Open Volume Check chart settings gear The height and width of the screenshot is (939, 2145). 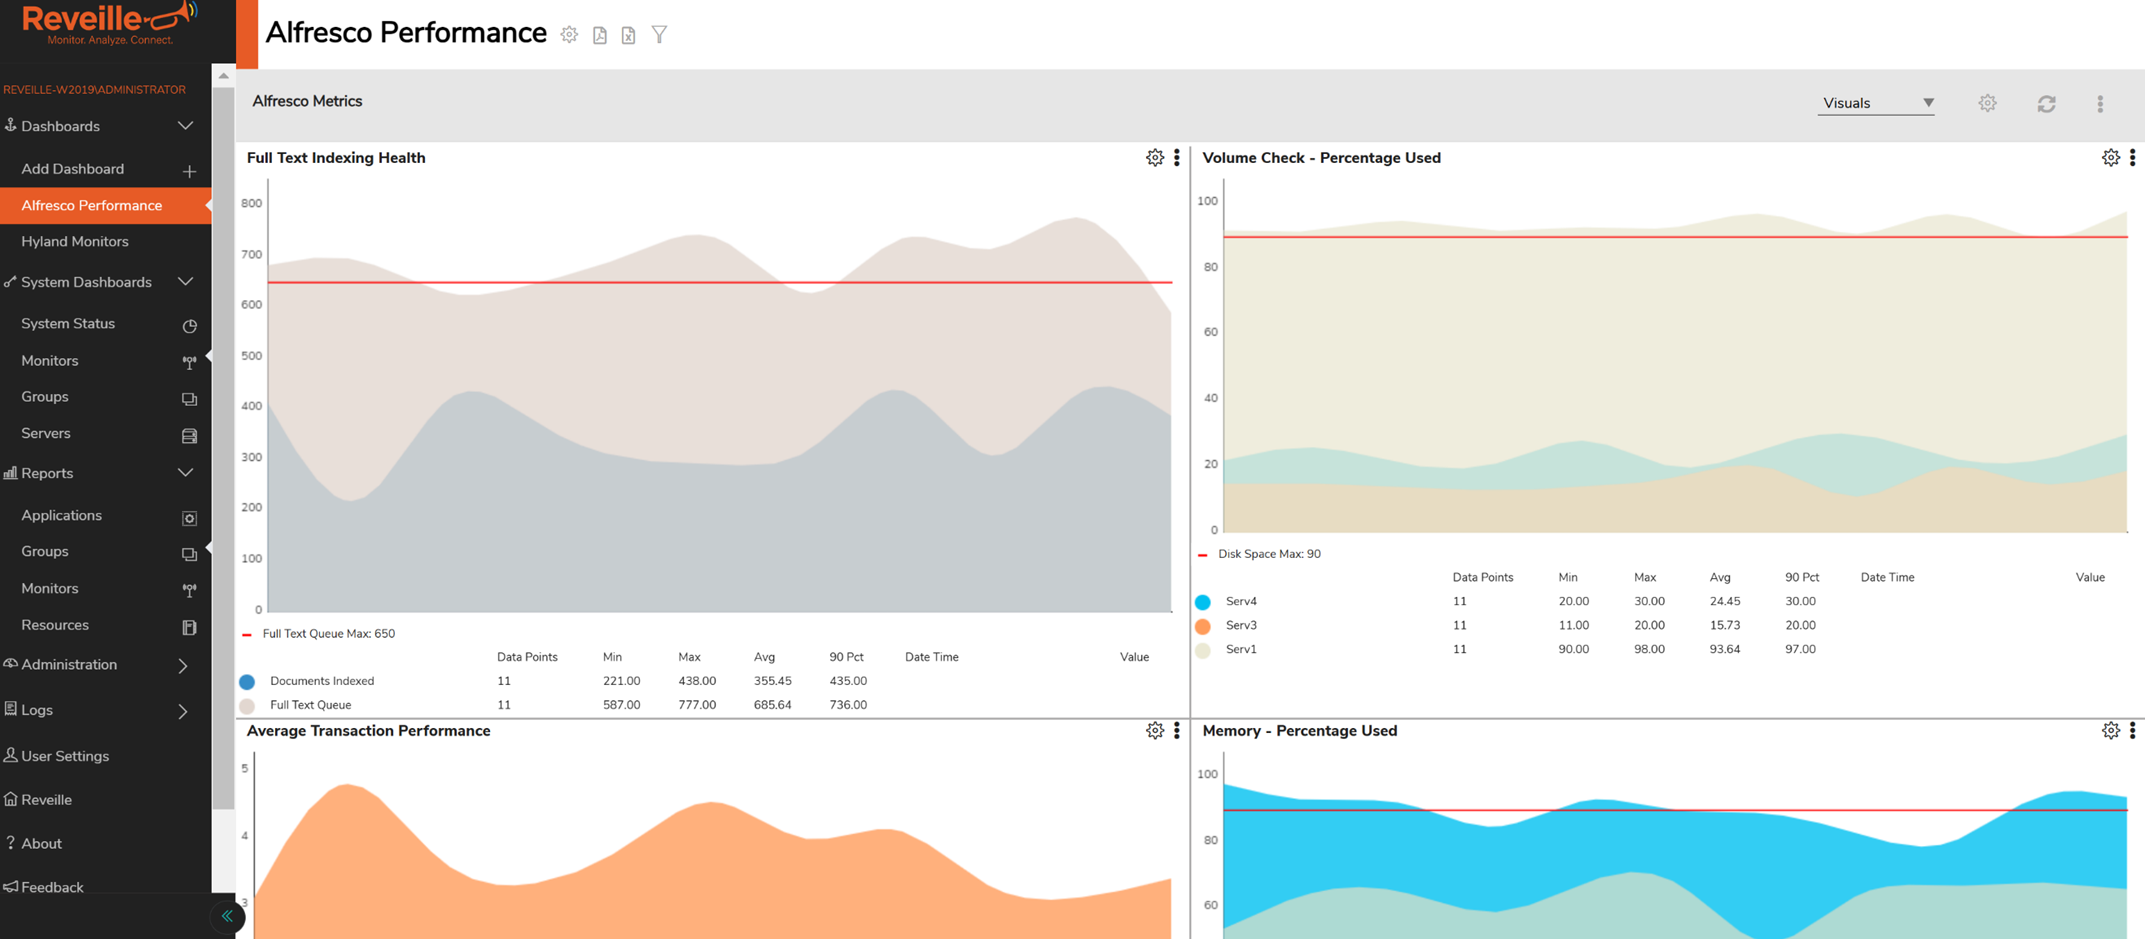2111,158
